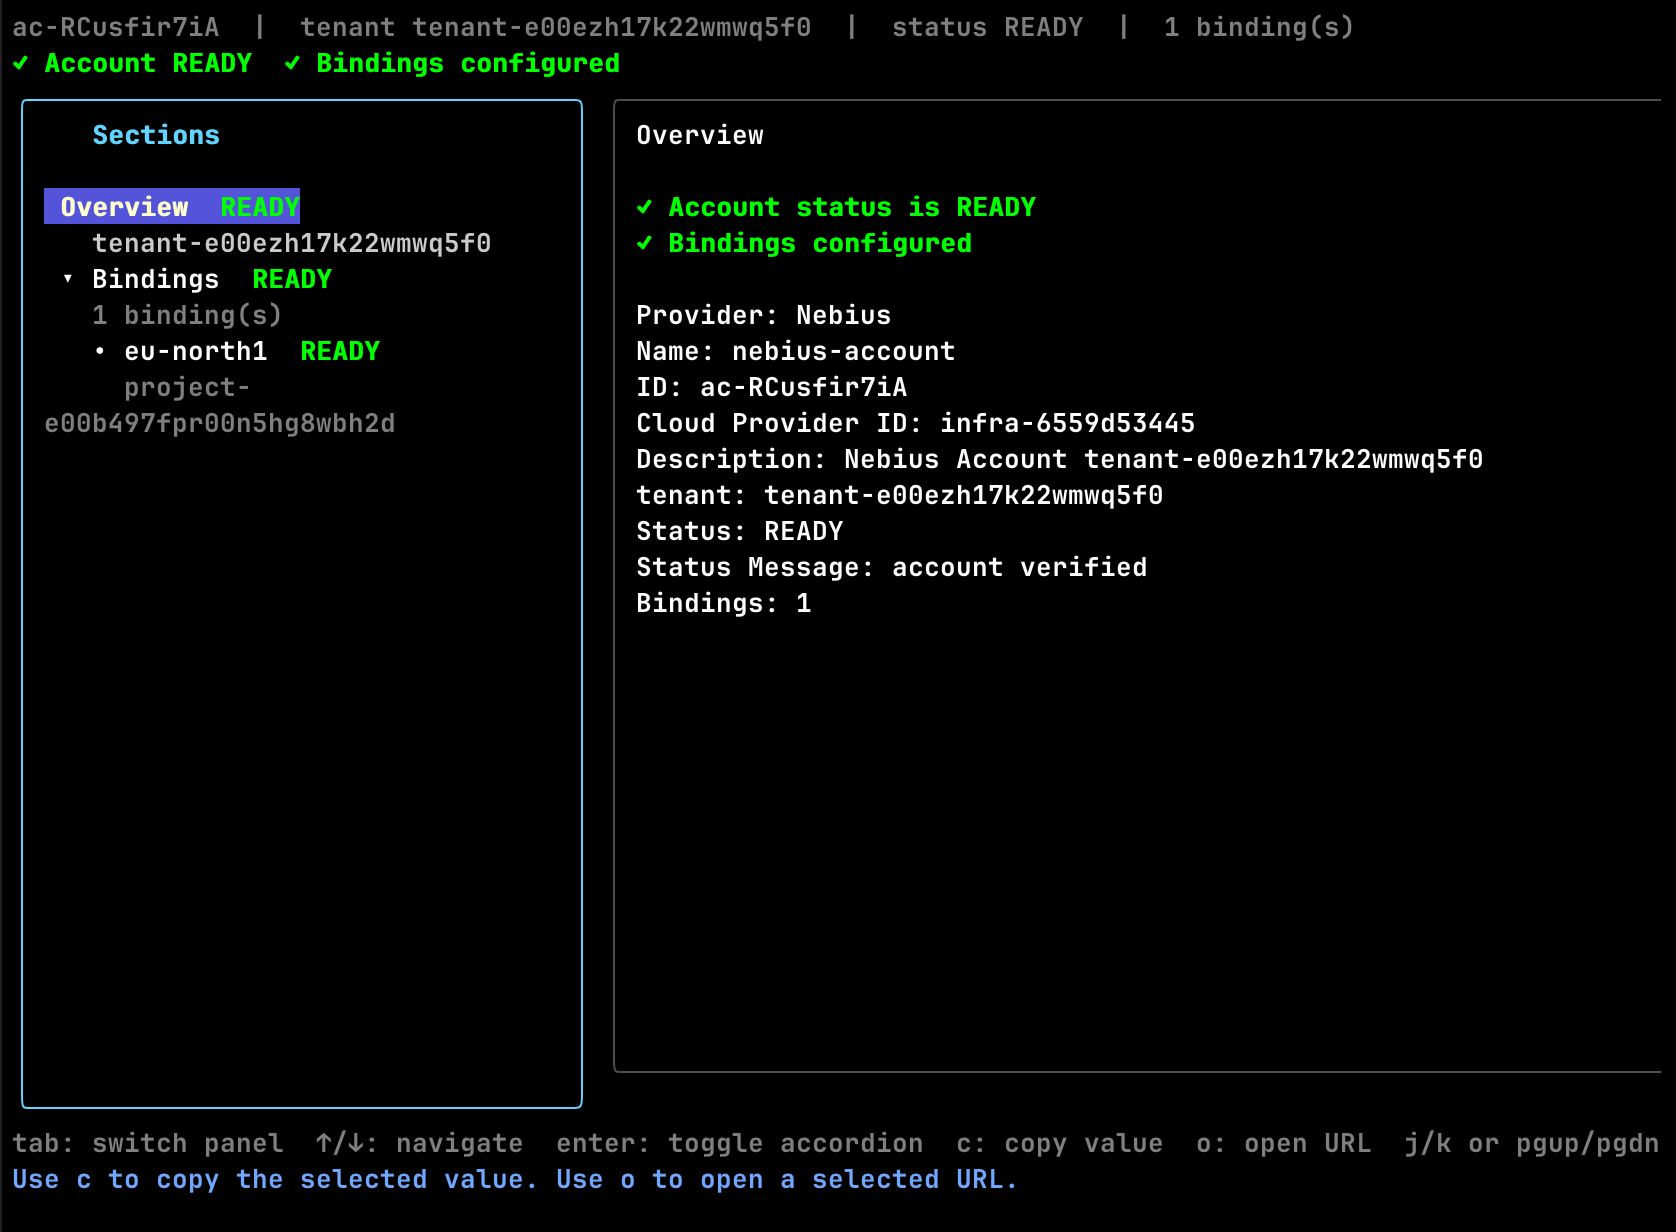Screen dimensions: 1676x1232
Task: Collapse the Bindings accordion triangle
Action: [x=68, y=279]
